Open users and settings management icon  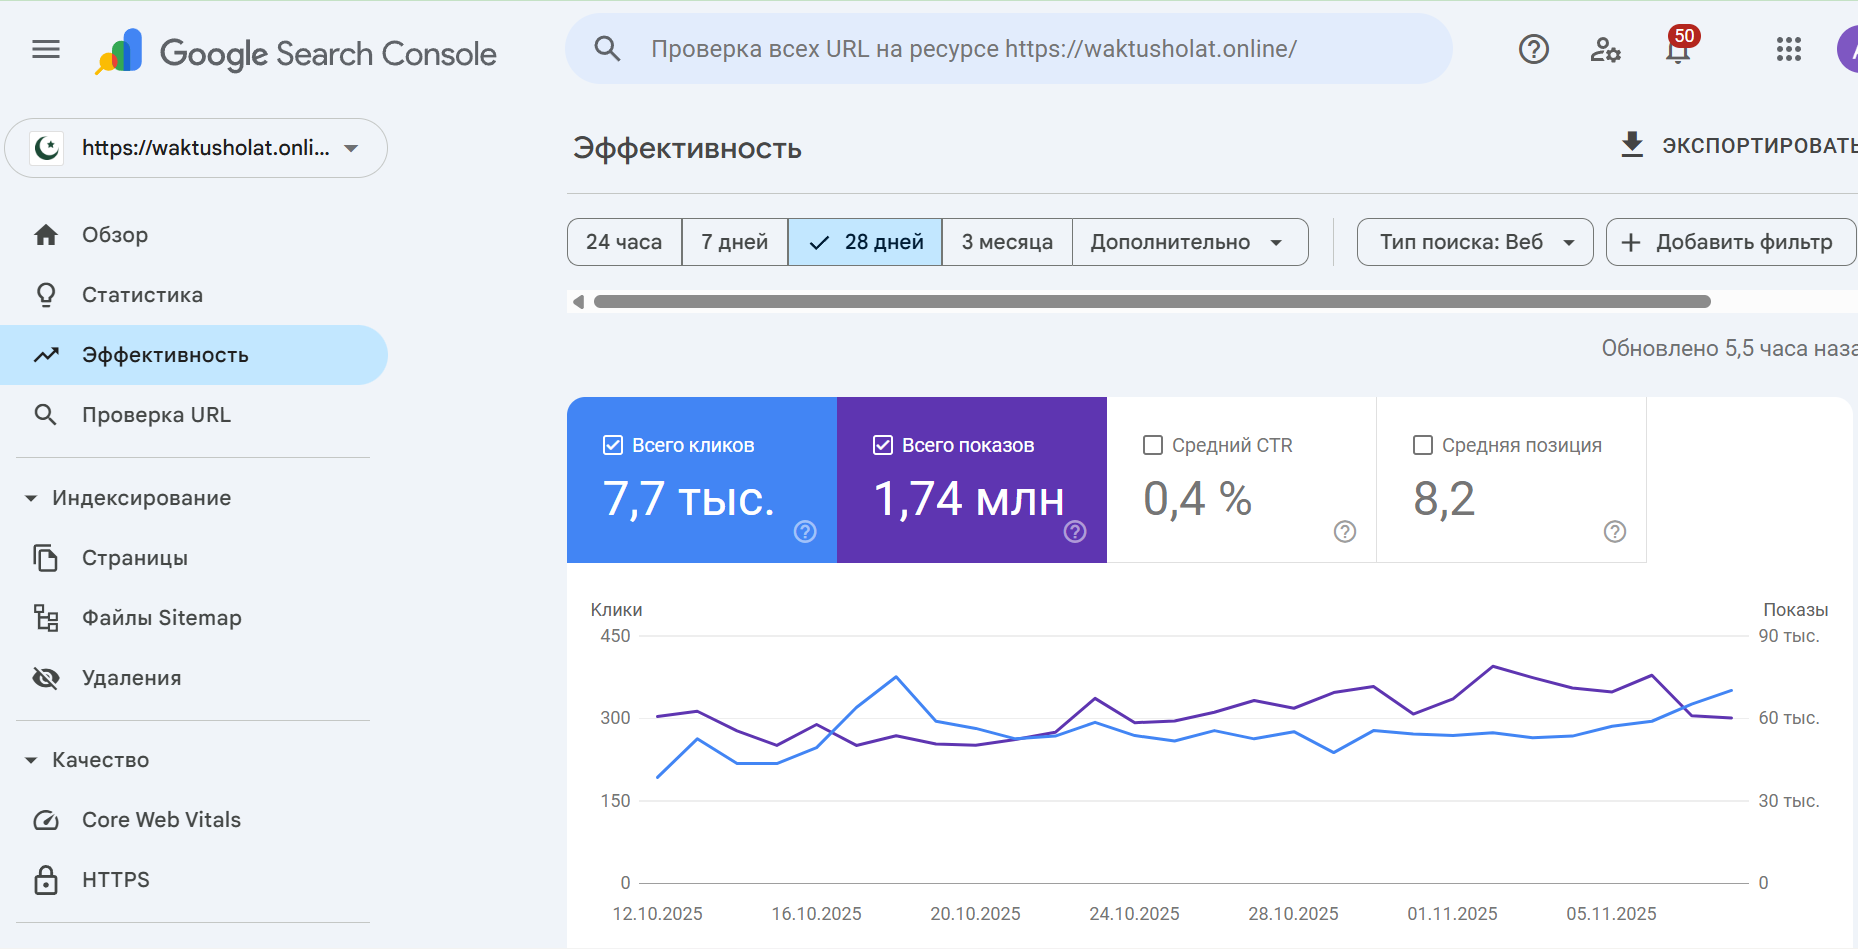coord(1605,49)
